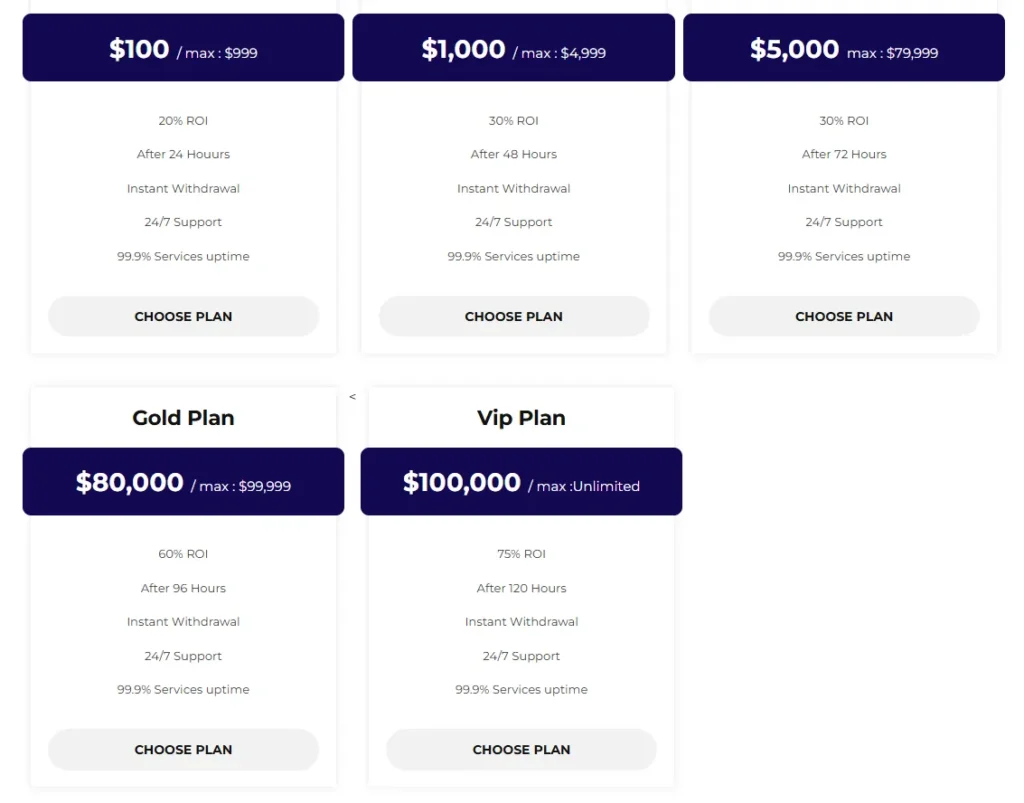Click the 20% ROI text
The image size is (1024, 803).
click(x=183, y=121)
